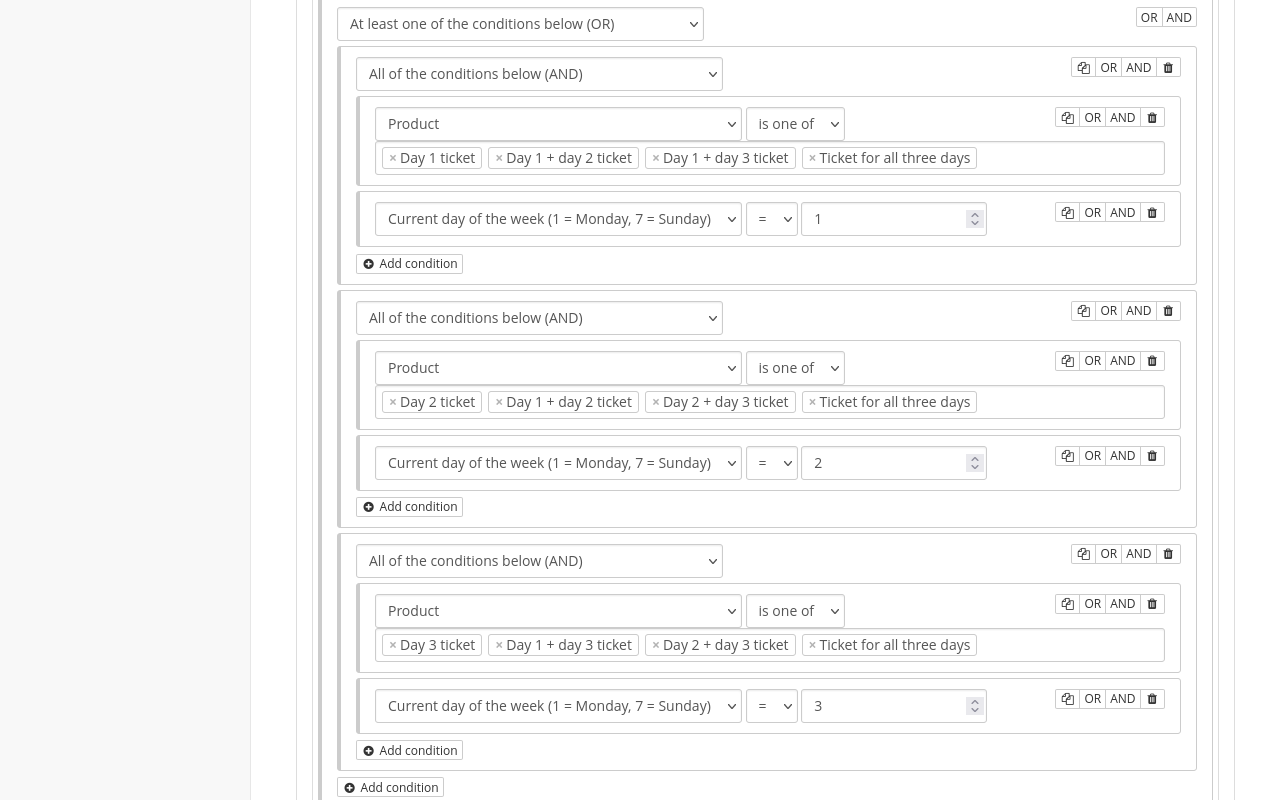Image resolution: width=1280 pixels, height=800 pixels.
Task: Open the top-level conditions combo box
Action: coord(520,23)
